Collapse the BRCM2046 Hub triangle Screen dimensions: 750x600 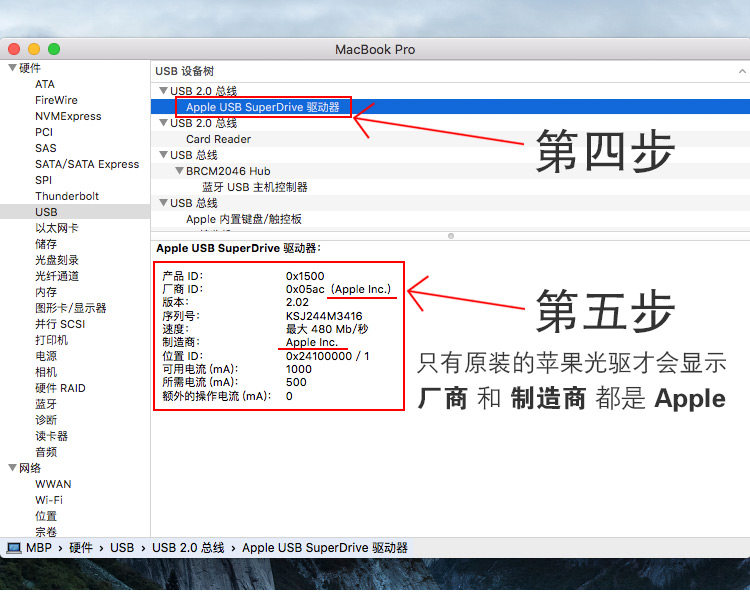179,170
